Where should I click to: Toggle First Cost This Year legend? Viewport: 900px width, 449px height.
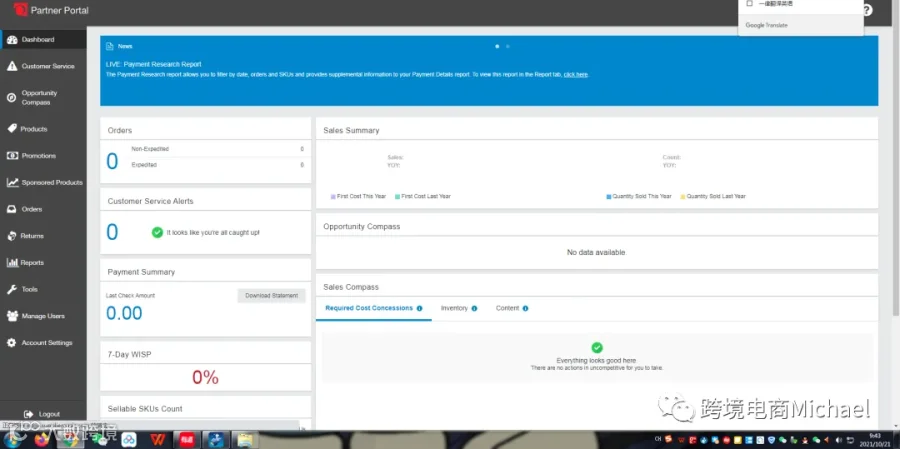pyautogui.click(x=359, y=196)
